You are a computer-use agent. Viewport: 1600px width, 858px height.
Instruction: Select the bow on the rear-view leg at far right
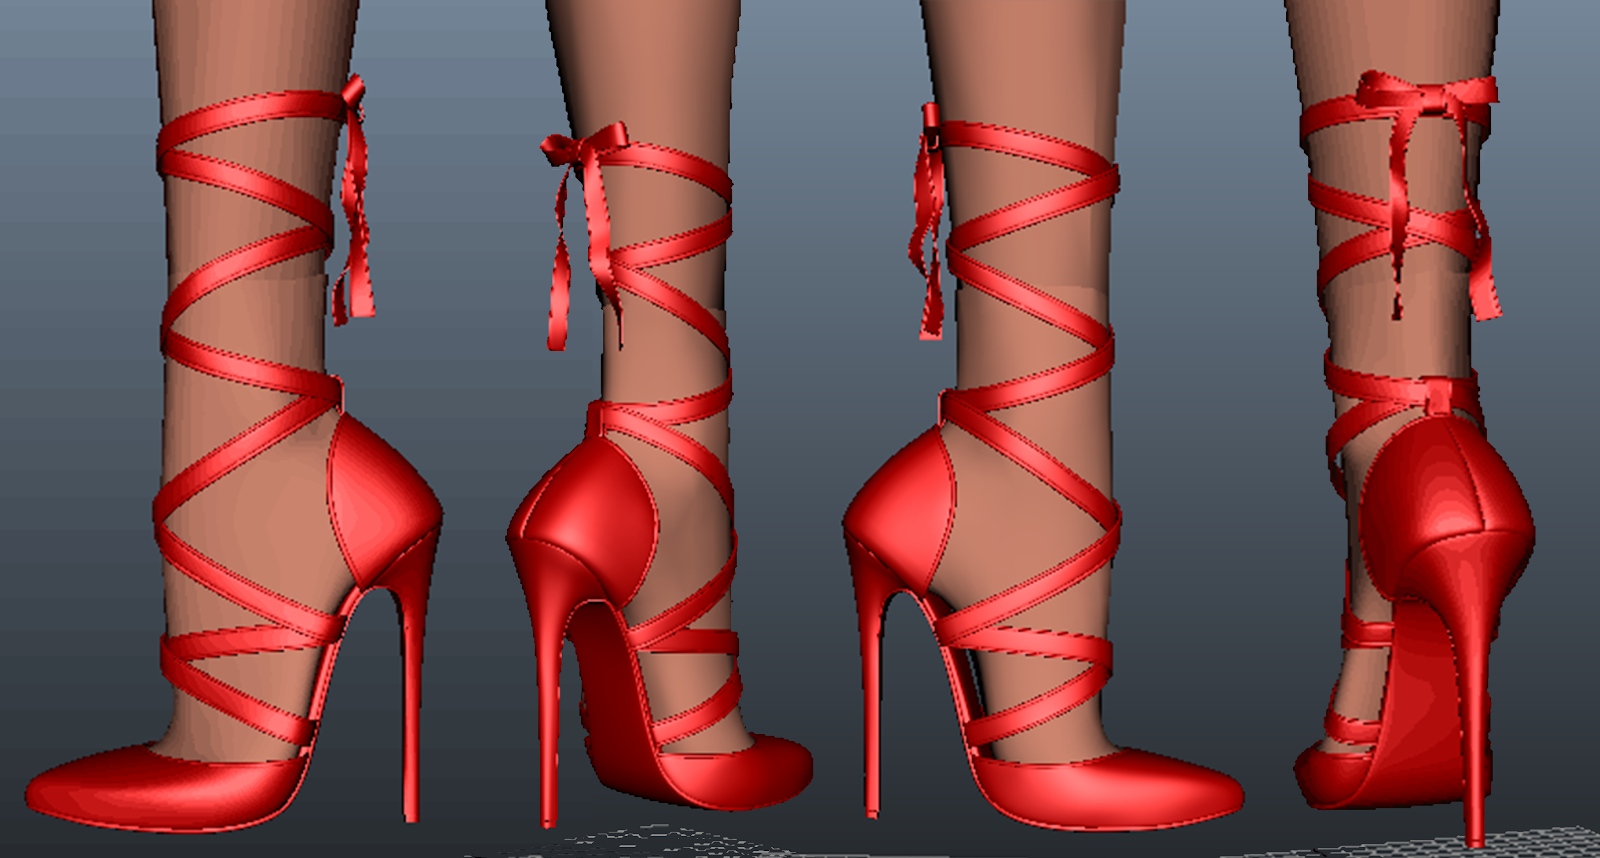pos(1428,95)
